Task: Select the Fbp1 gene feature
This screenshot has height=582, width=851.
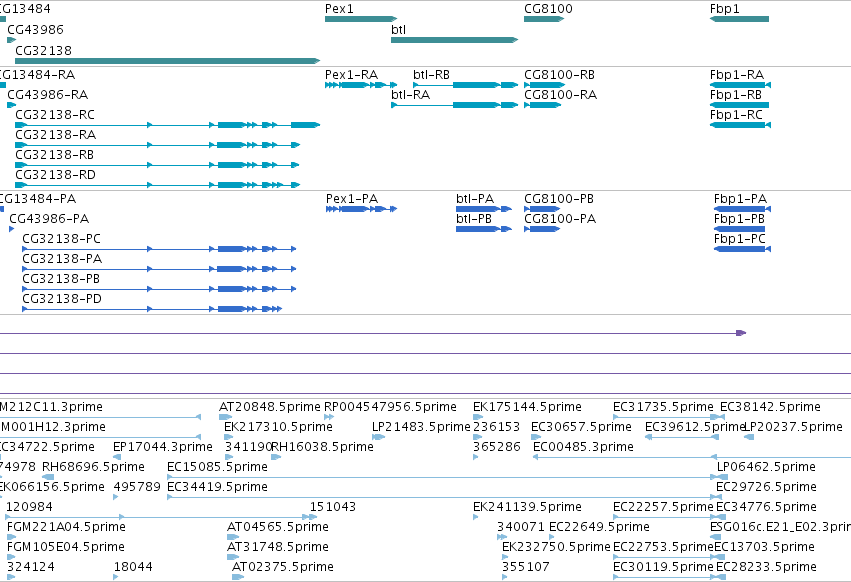Action: click(x=739, y=19)
